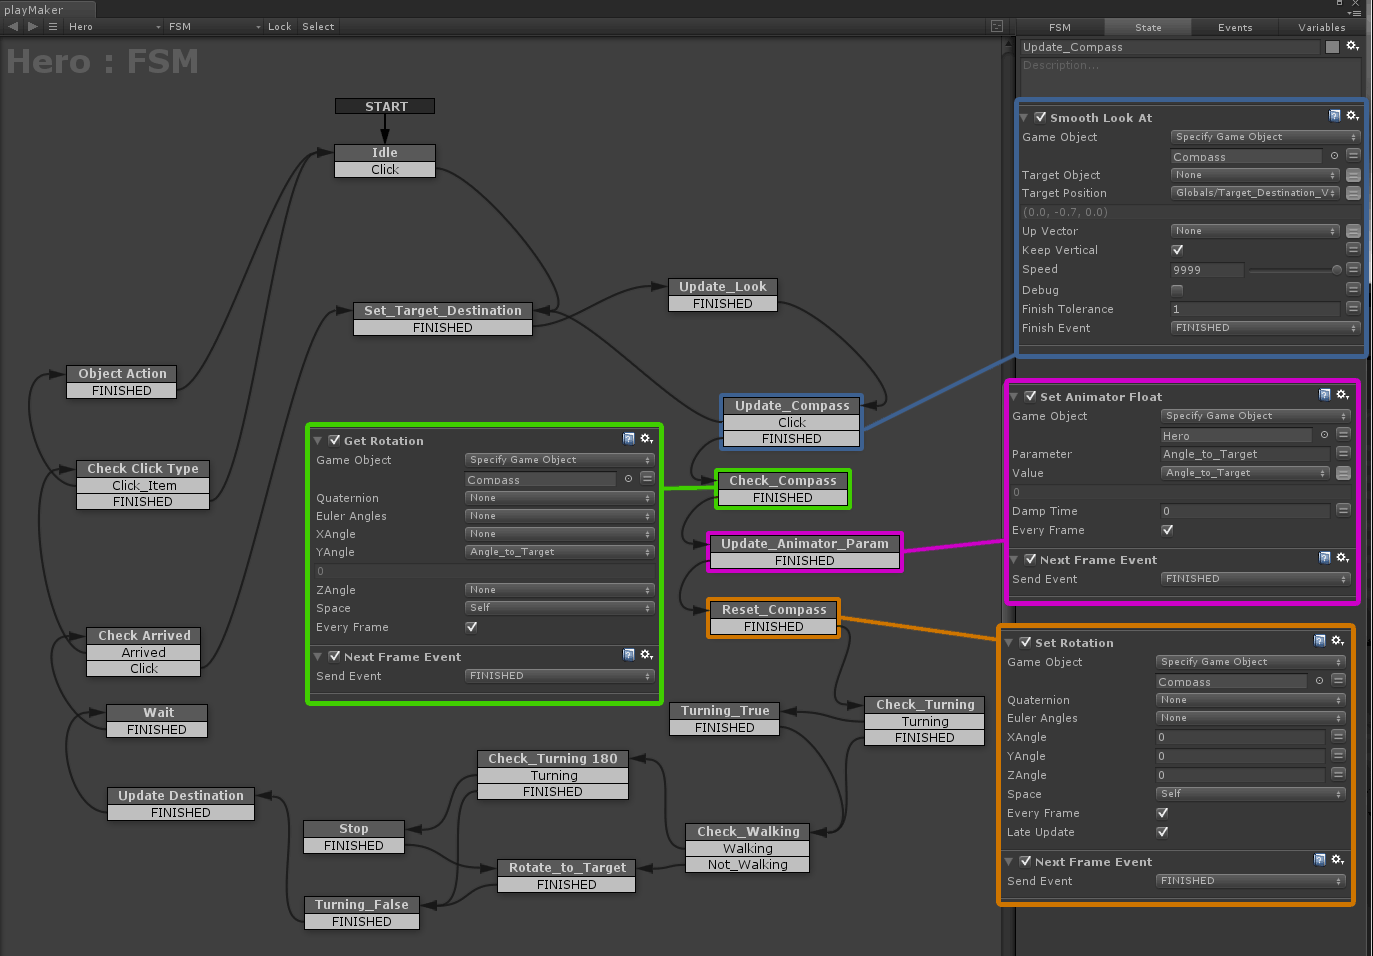Viewport: 1373px width, 956px height.
Task: Collapse the Set Animator Float action
Action: [1014, 397]
